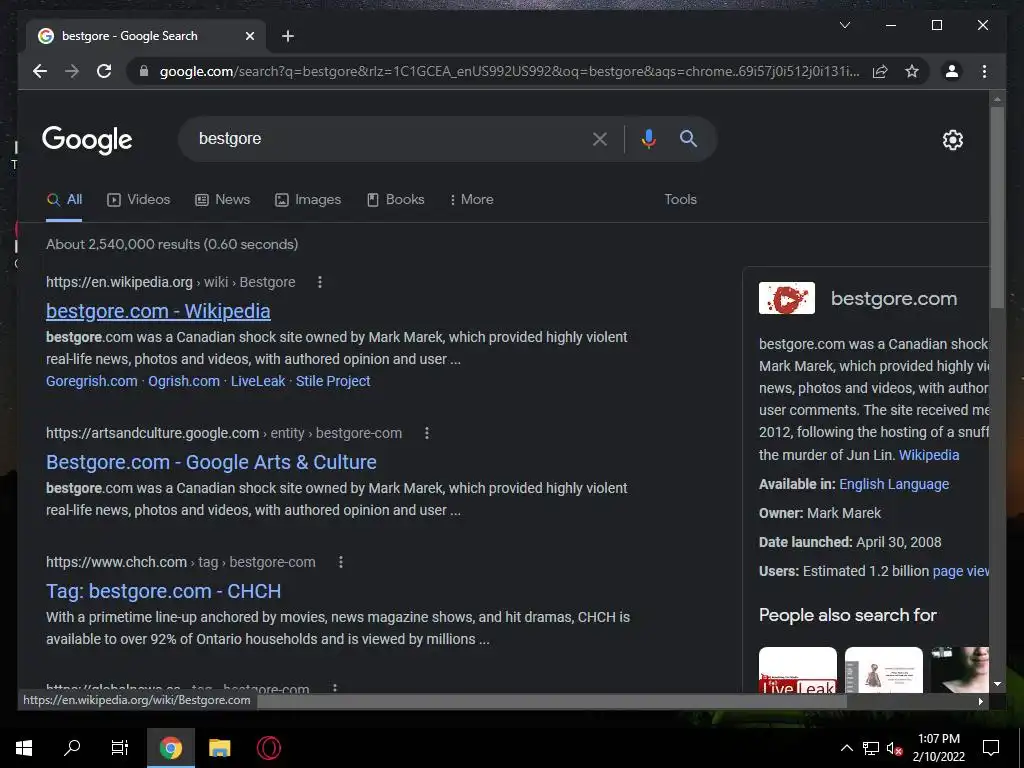The width and height of the screenshot is (1024, 768).
Task: Clear the search query text
Action: [600, 138]
